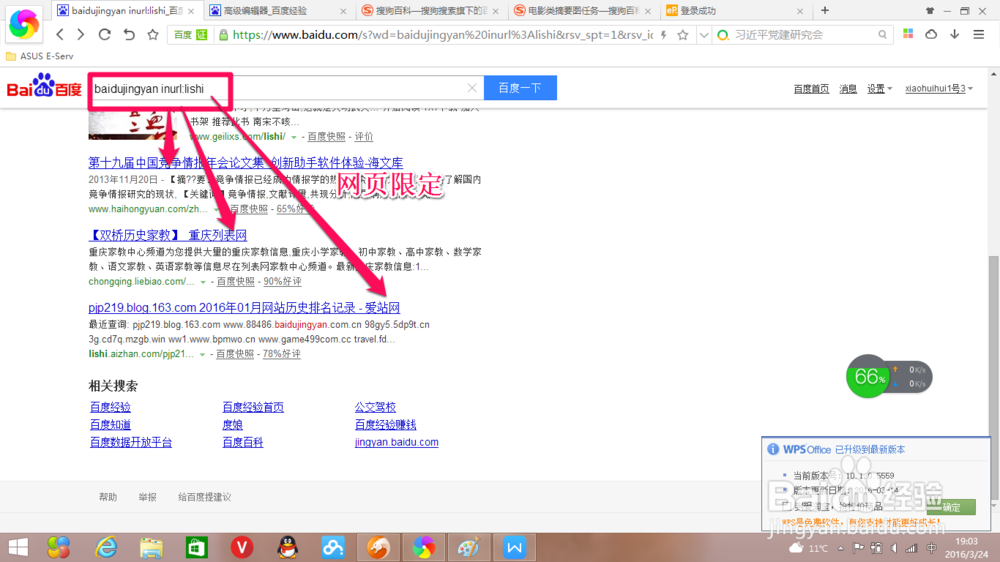Viewport: 1000px width, 562px height.
Task: Click the page vertical scrollbar
Action: [994, 376]
